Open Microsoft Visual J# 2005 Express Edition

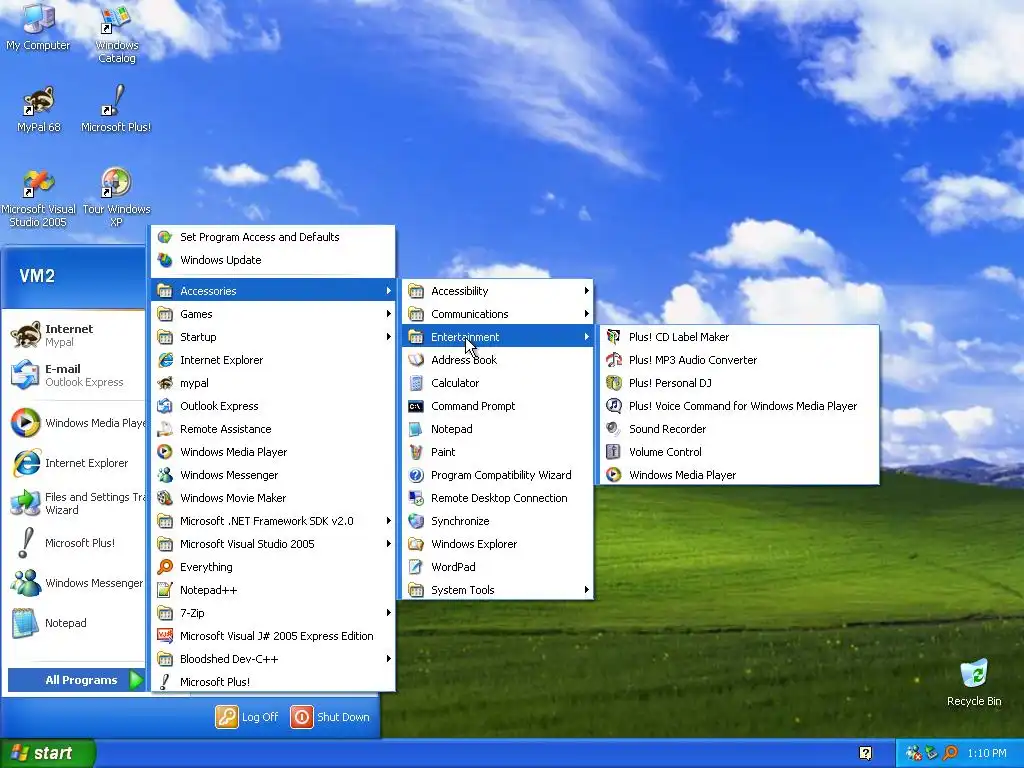273,635
